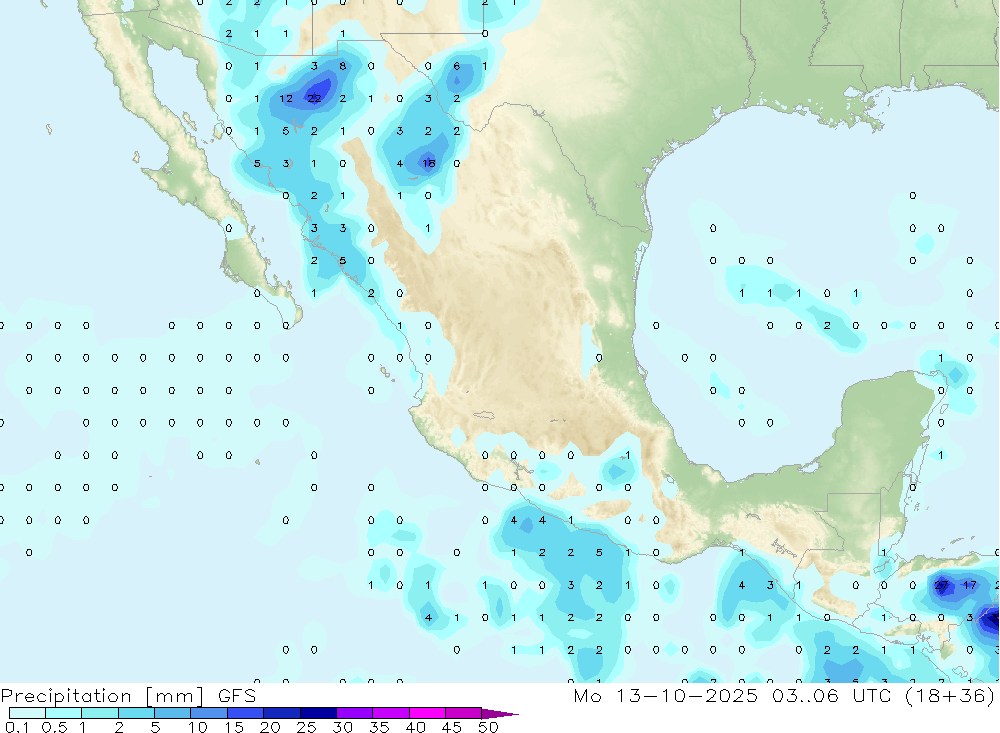This screenshot has height=733, width=1000.
Task: Select the 2–5 mm legend color swatch
Action: [x=136, y=713]
